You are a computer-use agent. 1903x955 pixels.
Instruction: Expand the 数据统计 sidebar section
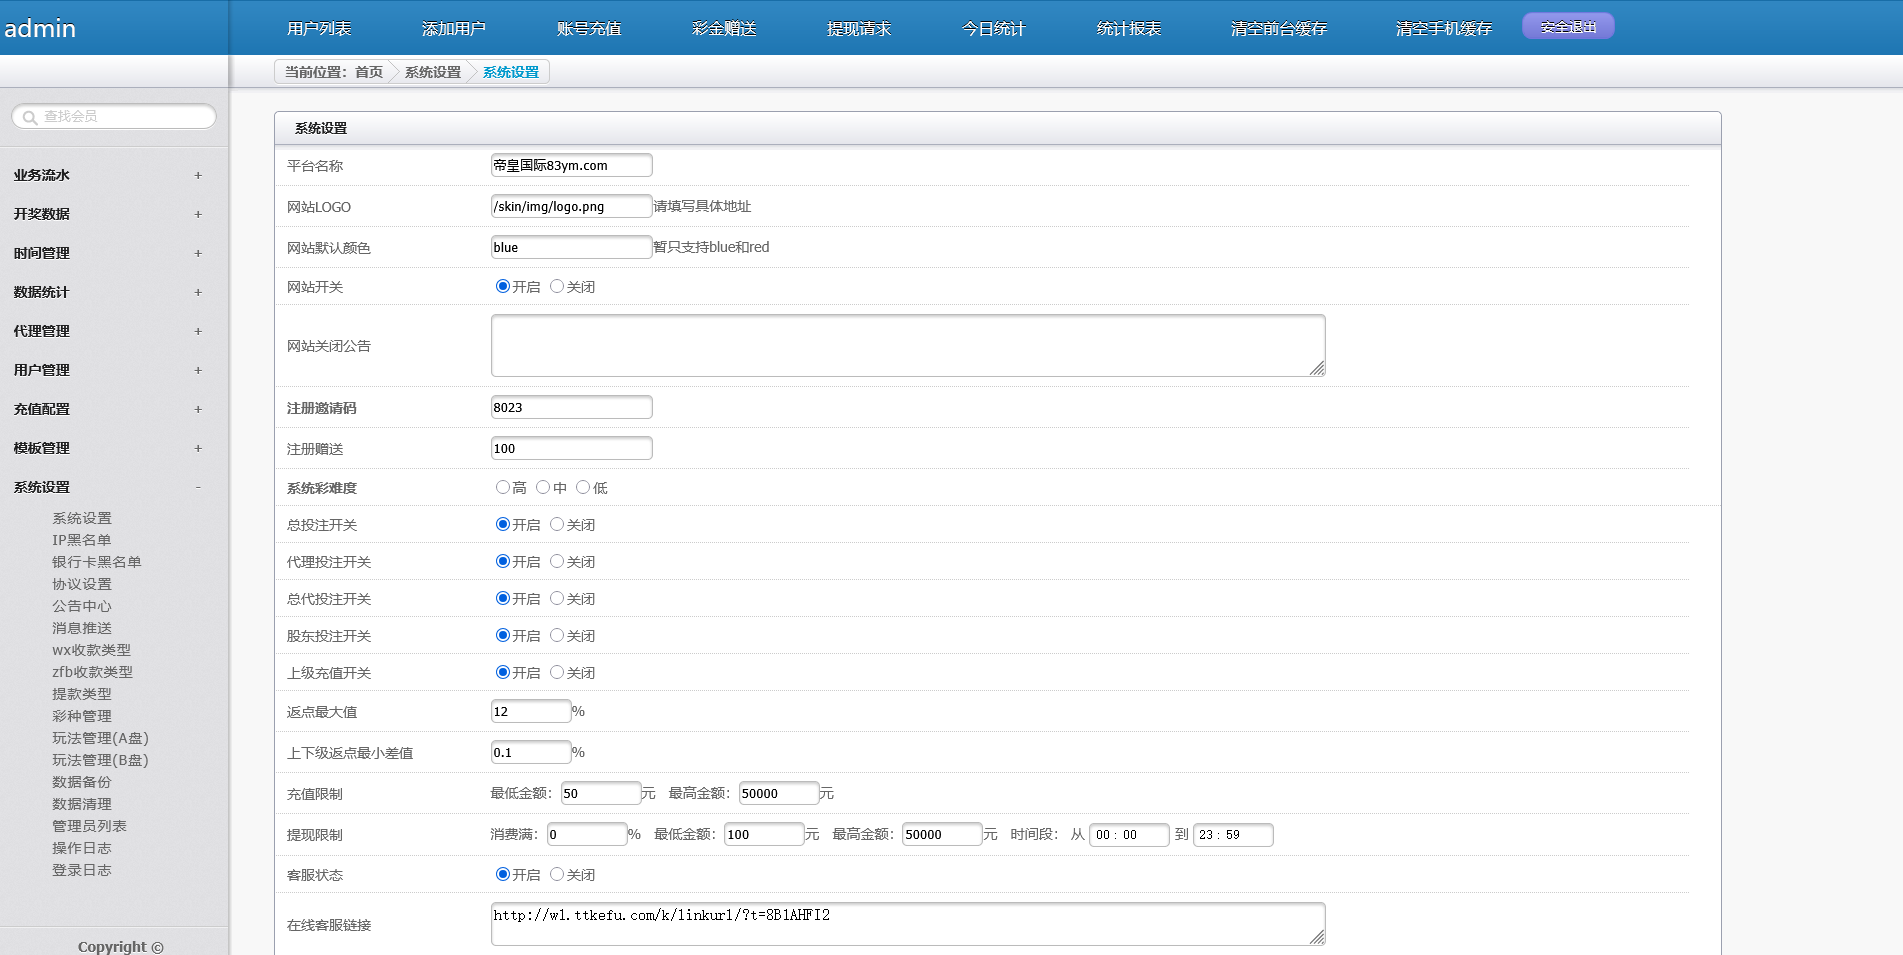click(107, 292)
